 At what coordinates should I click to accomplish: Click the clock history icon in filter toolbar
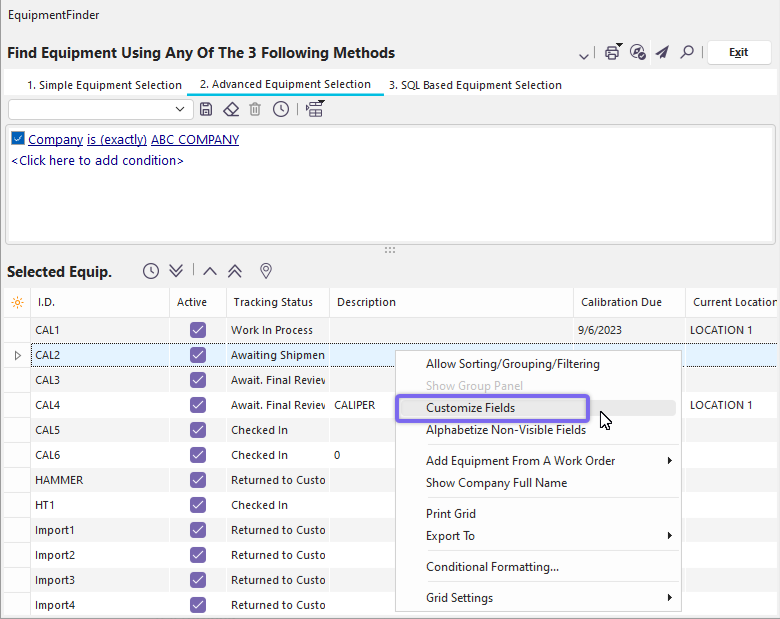pos(281,109)
